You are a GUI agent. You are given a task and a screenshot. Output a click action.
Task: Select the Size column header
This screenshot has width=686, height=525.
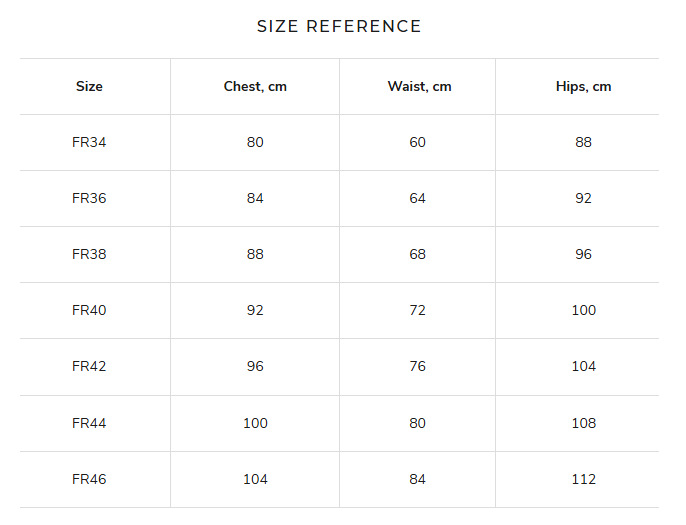(89, 86)
